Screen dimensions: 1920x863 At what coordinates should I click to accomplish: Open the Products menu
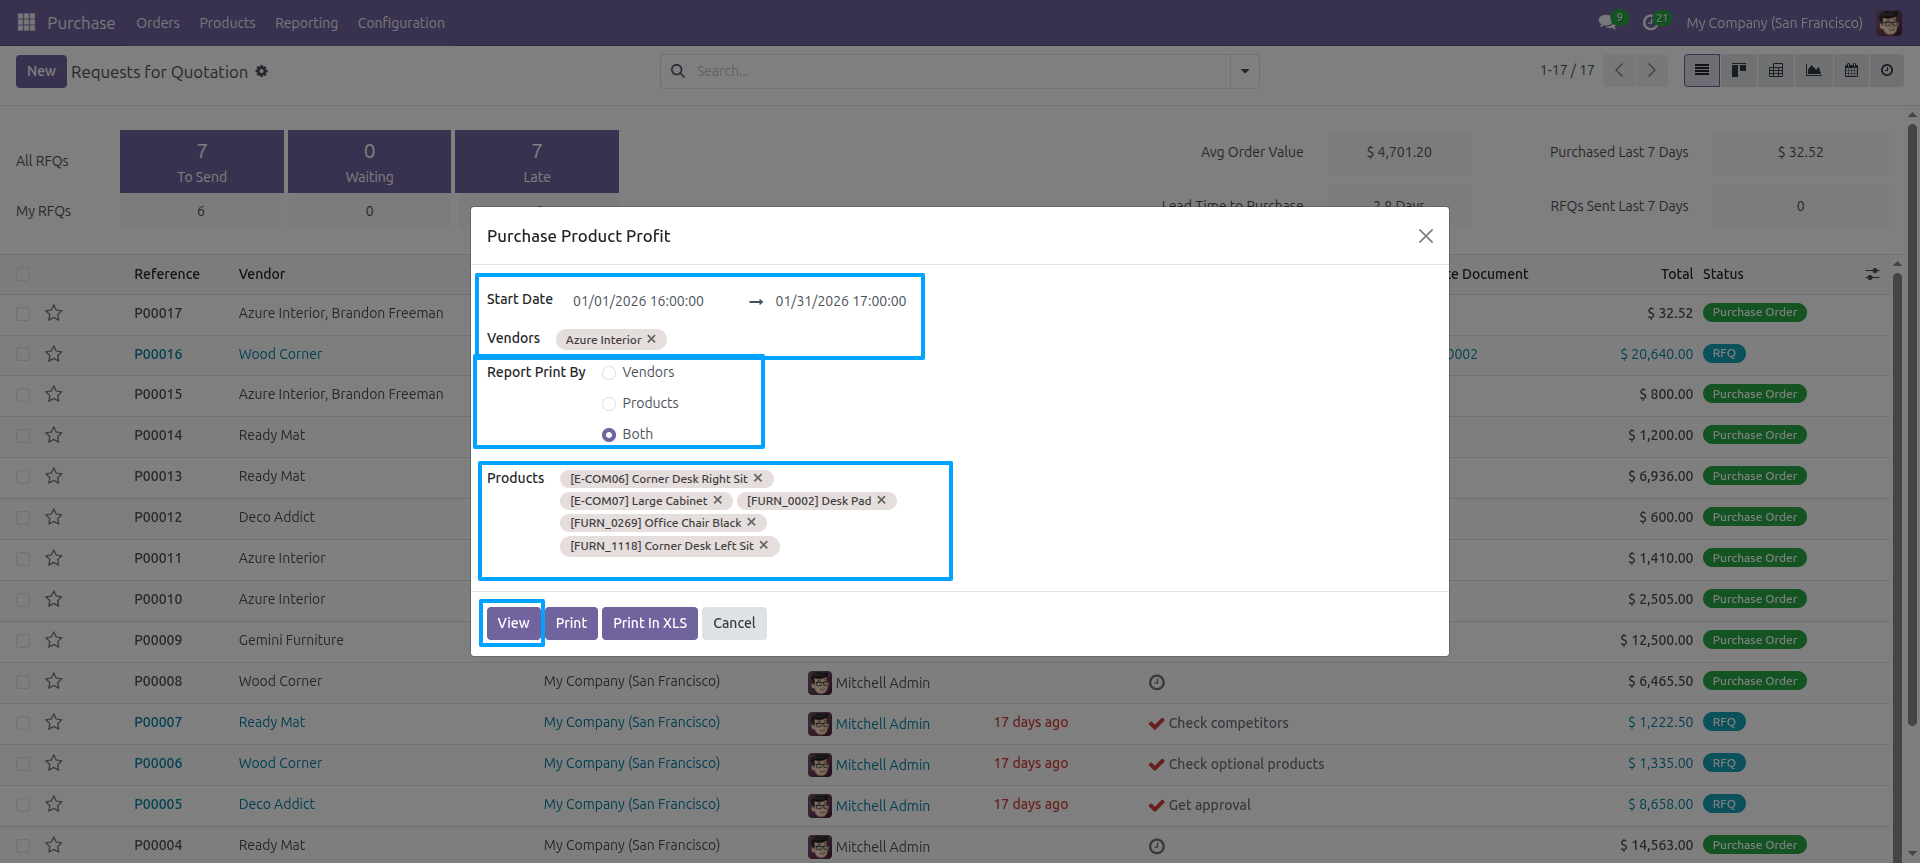tap(227, 22)
